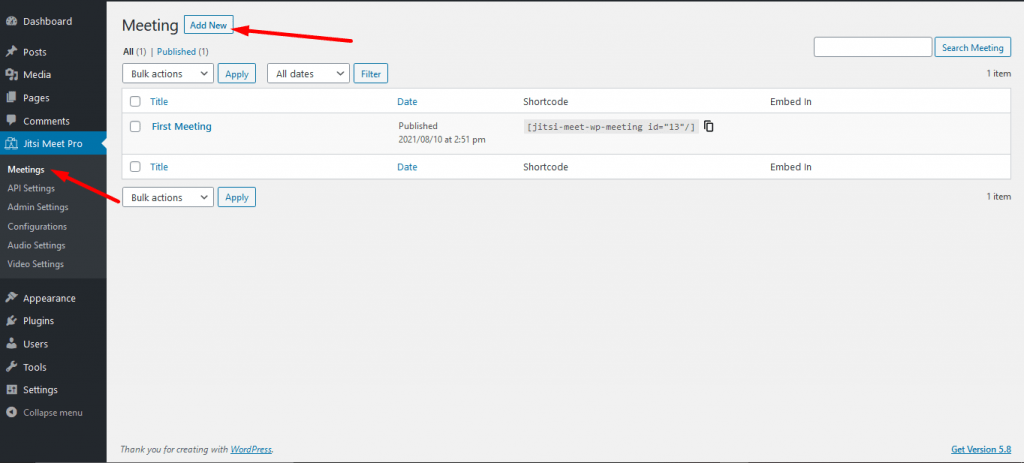Open the top Bulk actions dropdown
The width and height of the screenshot is (1024, 463).
tap(168, 74)
